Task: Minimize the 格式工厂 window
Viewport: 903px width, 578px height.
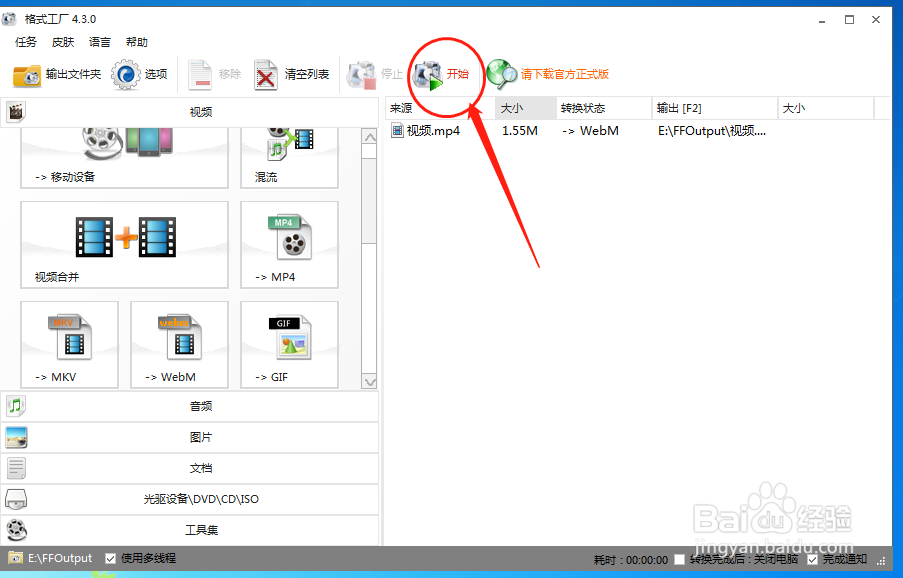Action: pos(822,20)
